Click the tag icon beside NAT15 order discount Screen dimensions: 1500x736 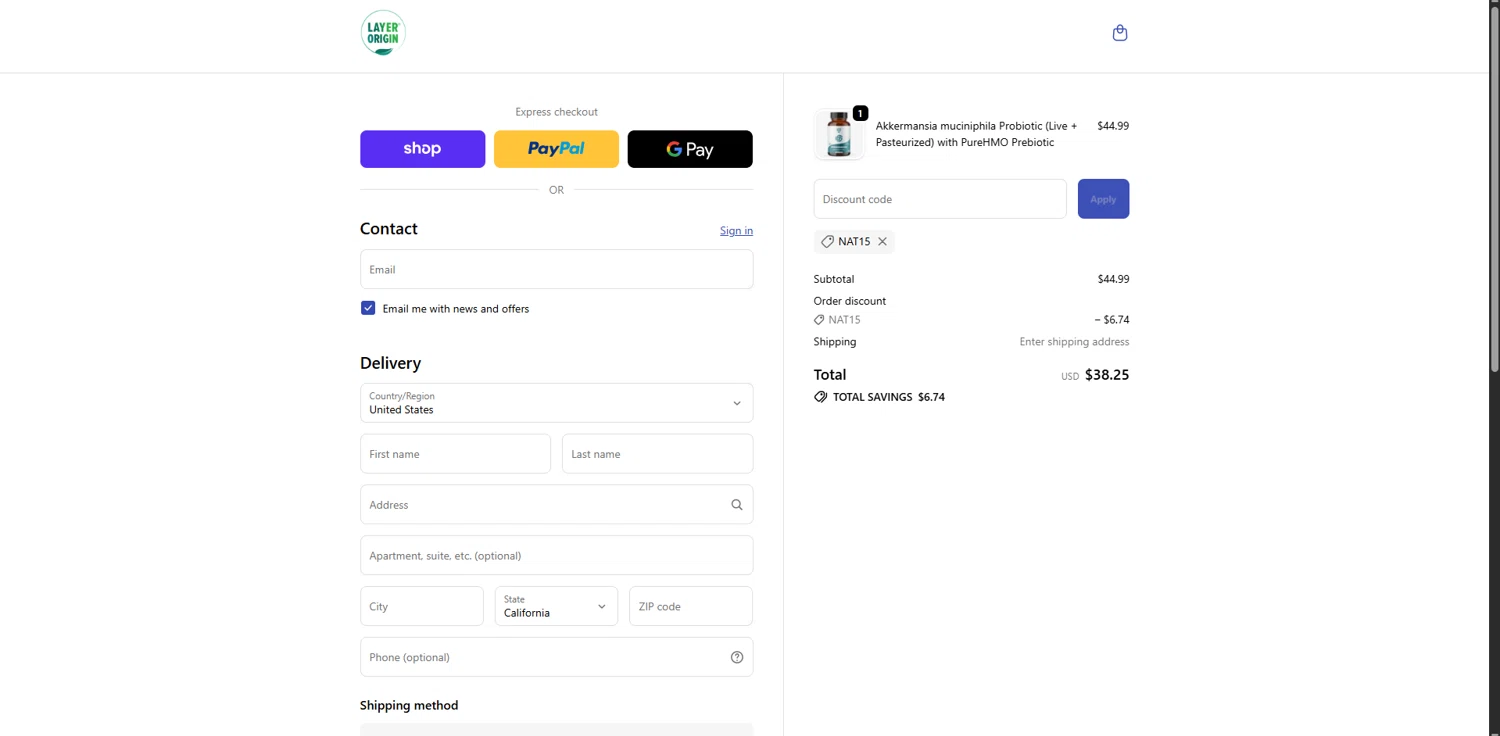(820, 320)
